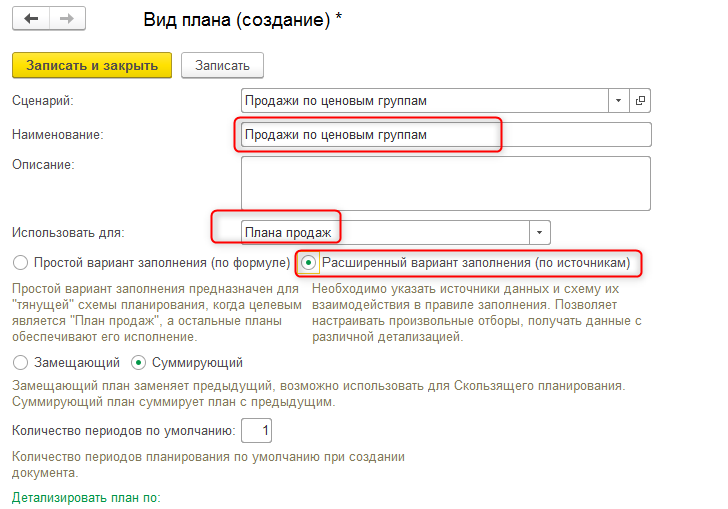Screen dimensions: 728x509
Task: Select 'Расширенный вариант заполнения (по источникам)'
Action: tap(310, 263)
